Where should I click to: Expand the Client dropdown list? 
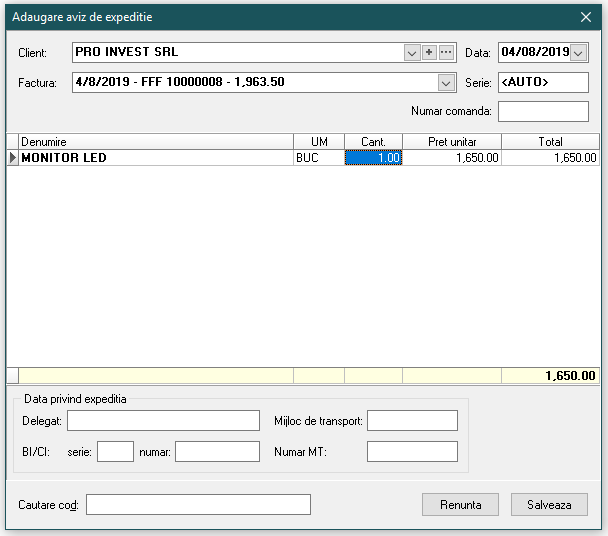412,52
